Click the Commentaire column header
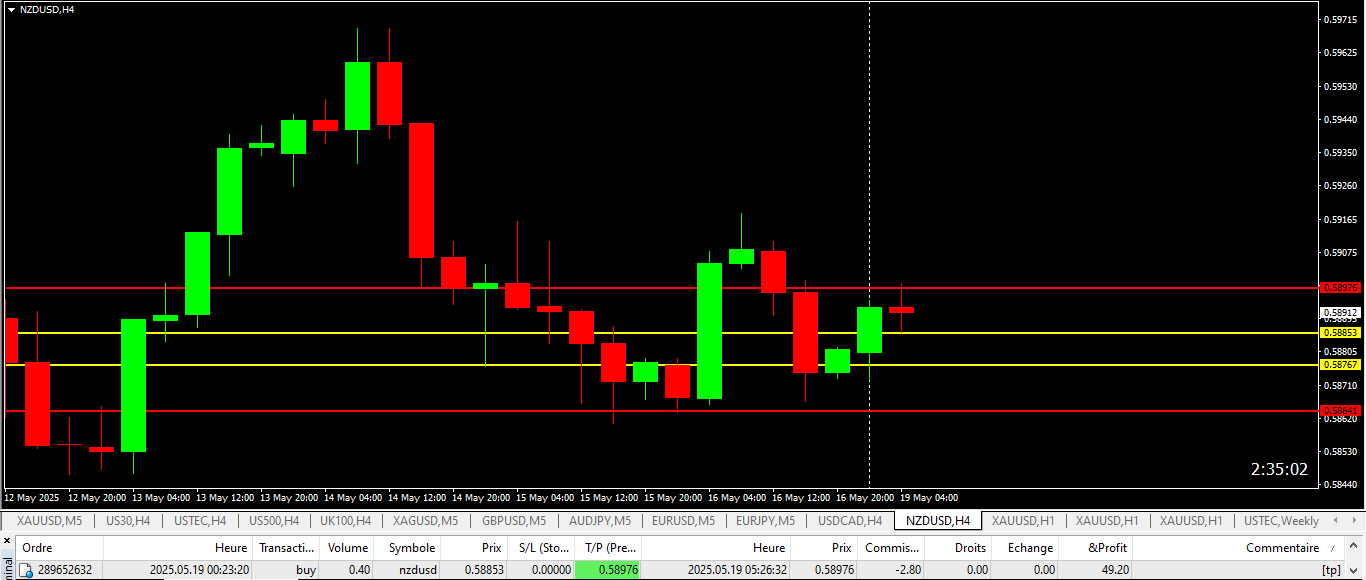The width and height of the screenshot is (1366, 580). tap(1282, 548)
